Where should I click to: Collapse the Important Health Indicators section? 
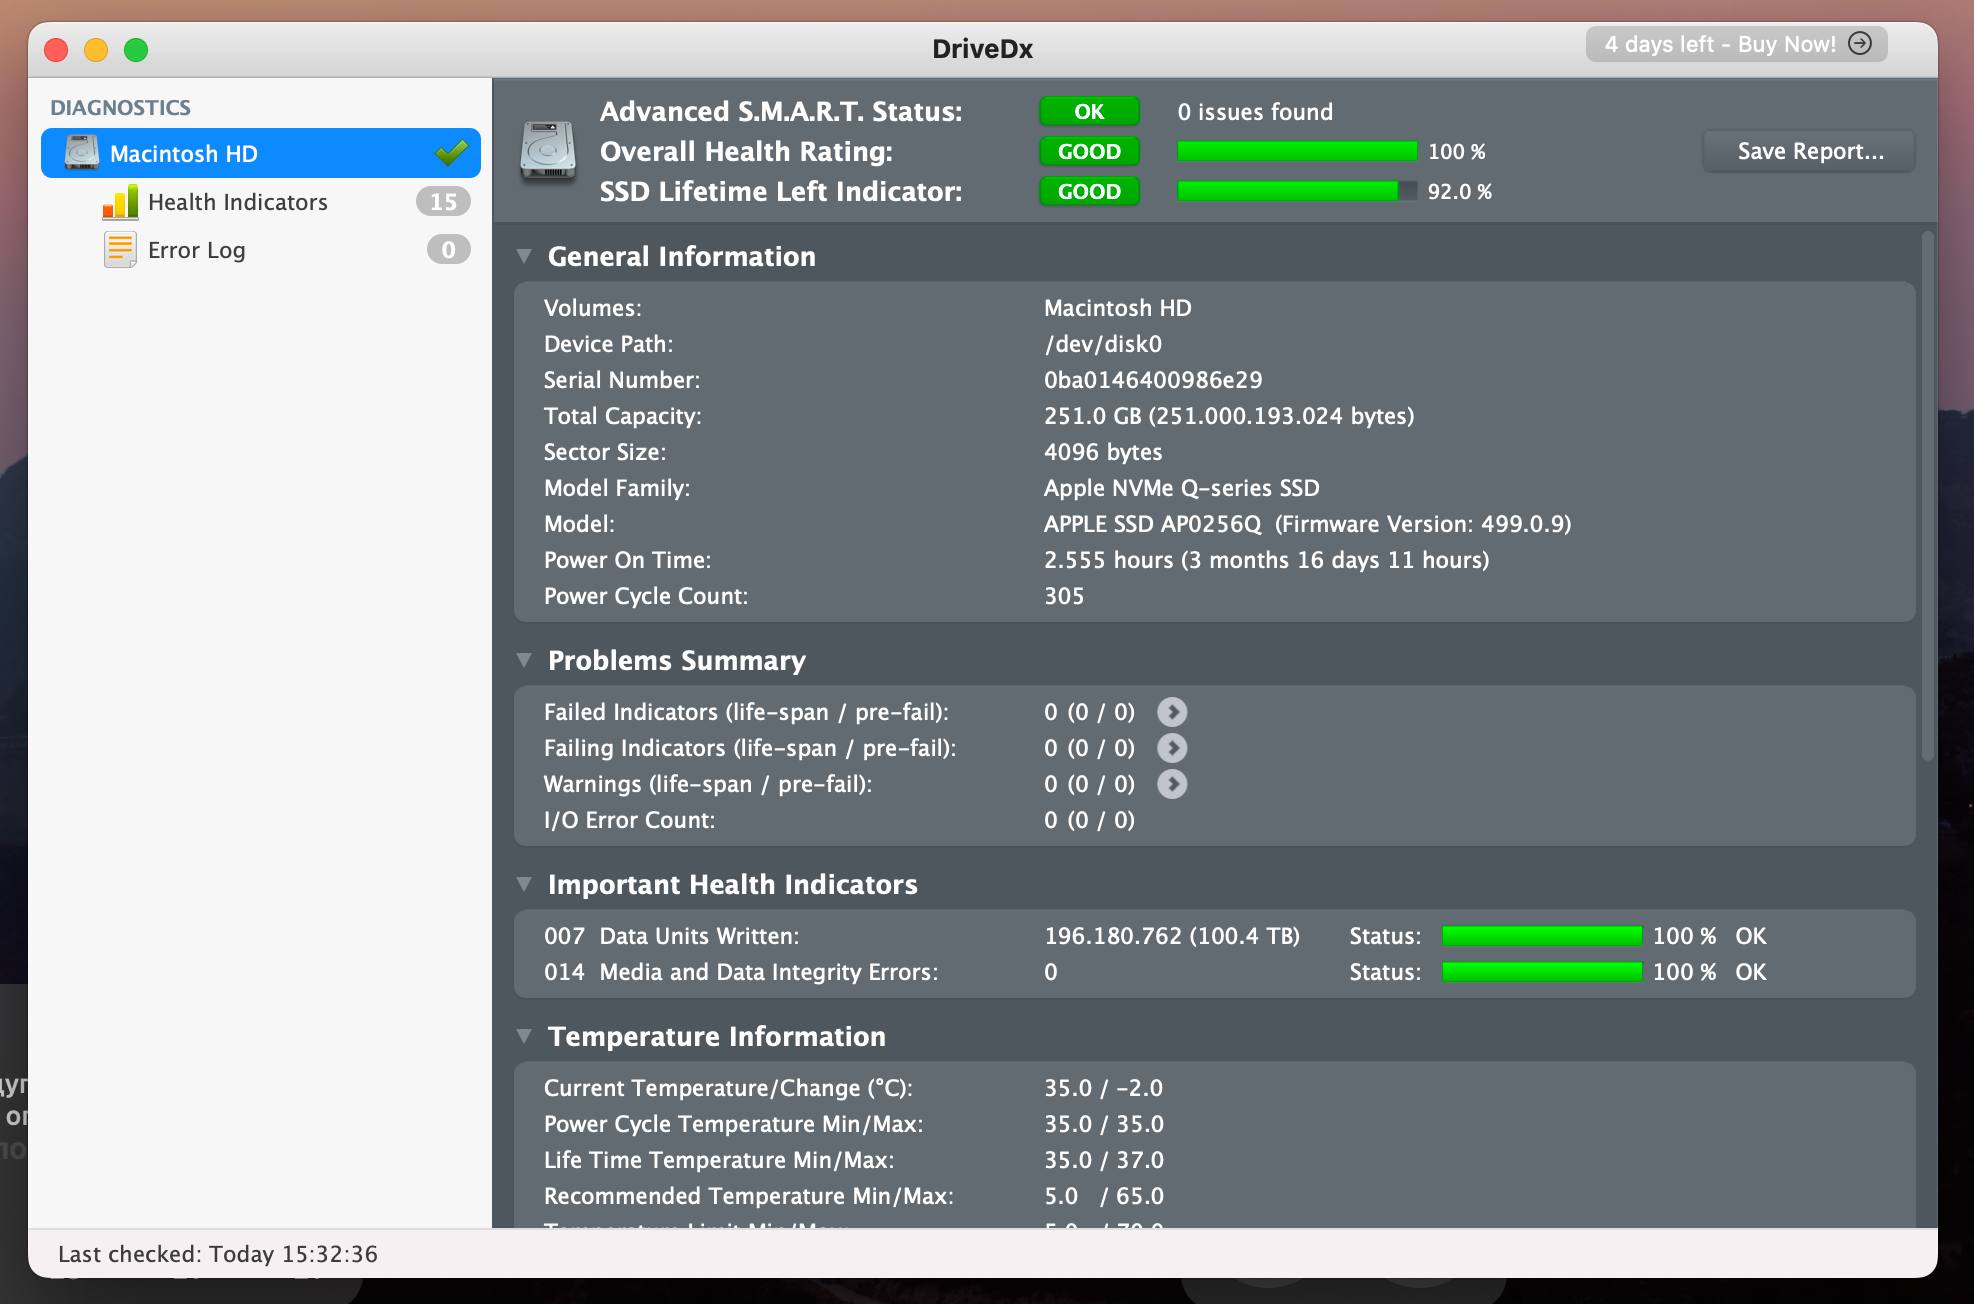click(x=524, y=885)
